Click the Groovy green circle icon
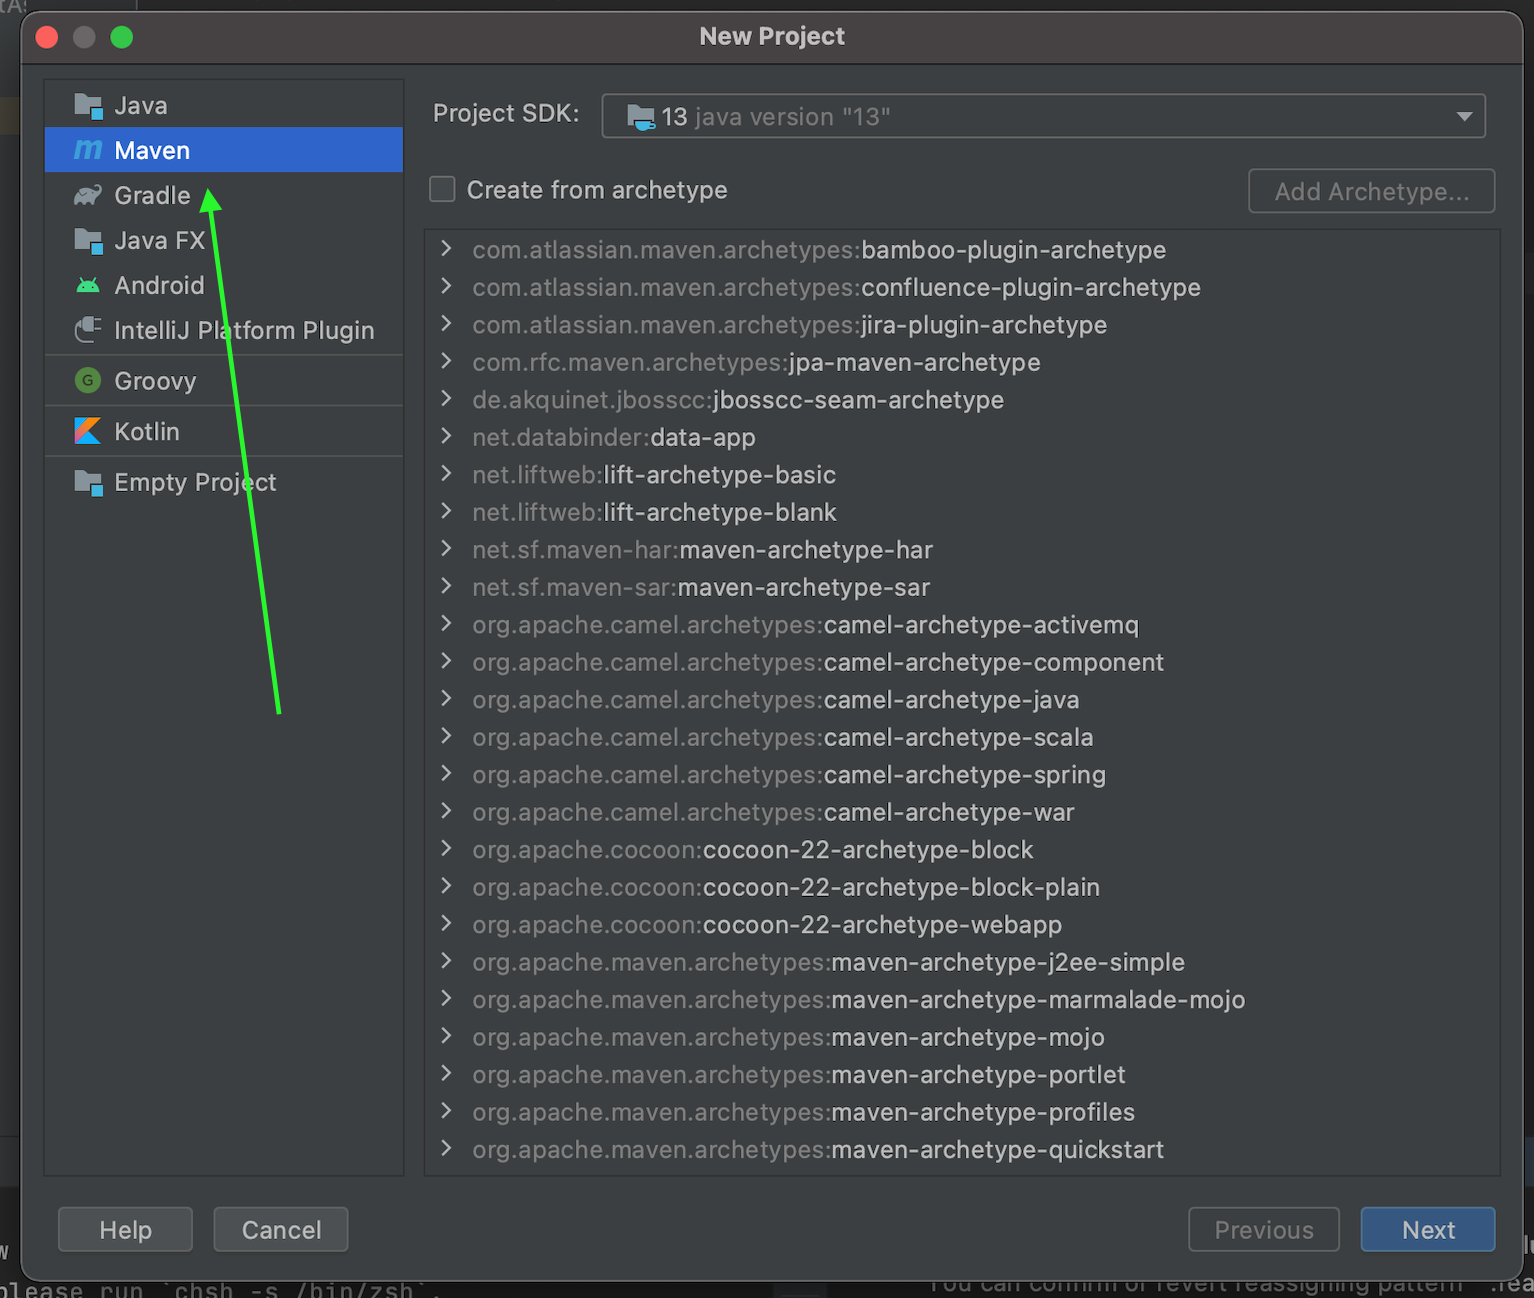 pos(88,380)
